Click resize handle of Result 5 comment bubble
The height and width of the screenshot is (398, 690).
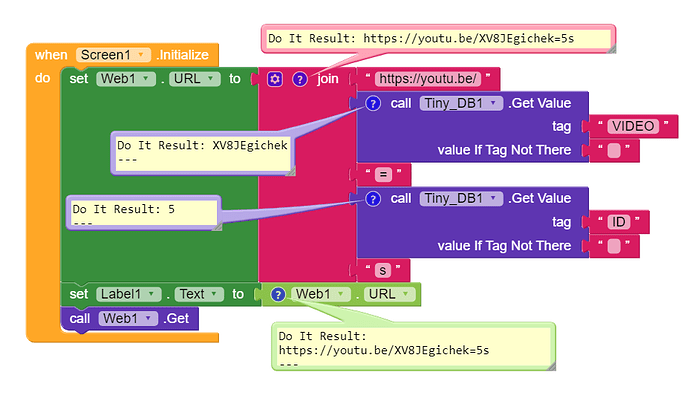(x=217, y=226)
